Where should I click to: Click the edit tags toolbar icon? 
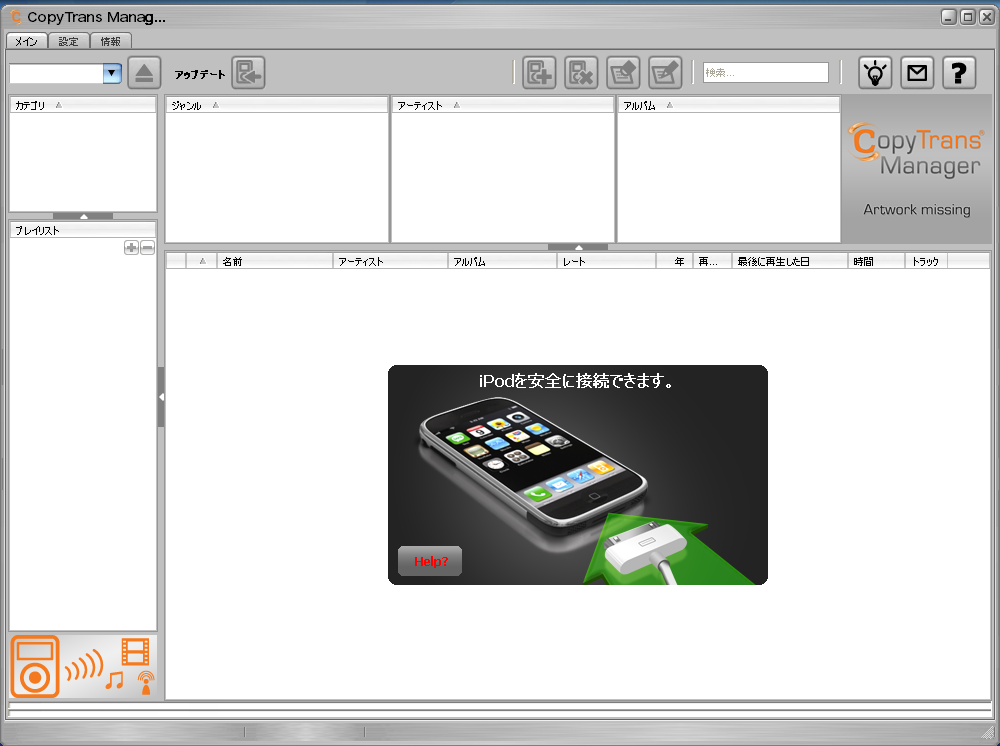623,73
